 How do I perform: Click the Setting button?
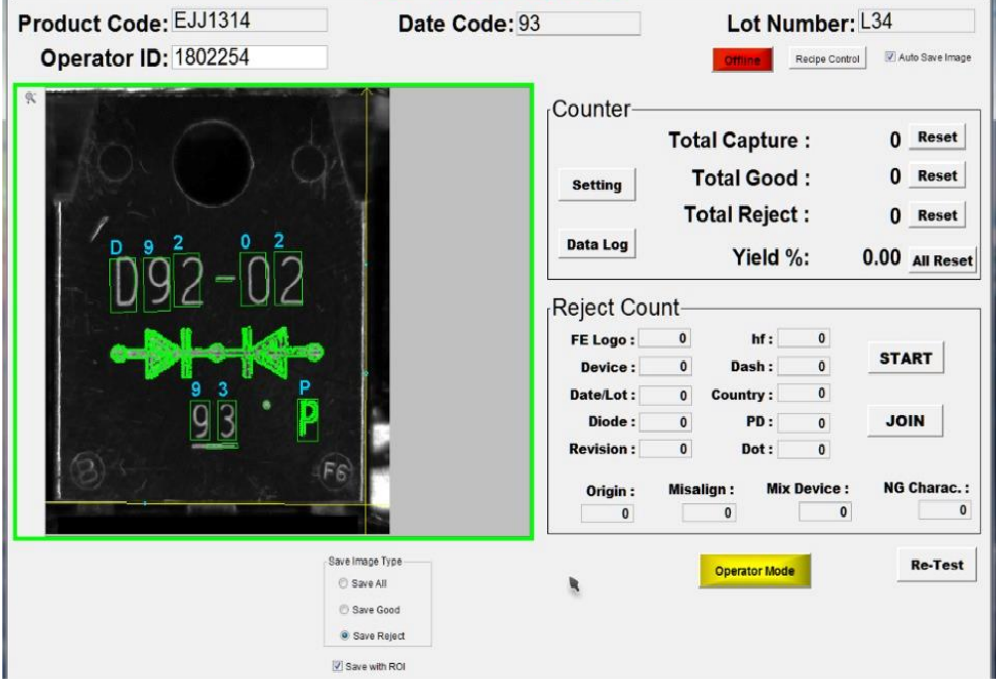click(596, 185)
